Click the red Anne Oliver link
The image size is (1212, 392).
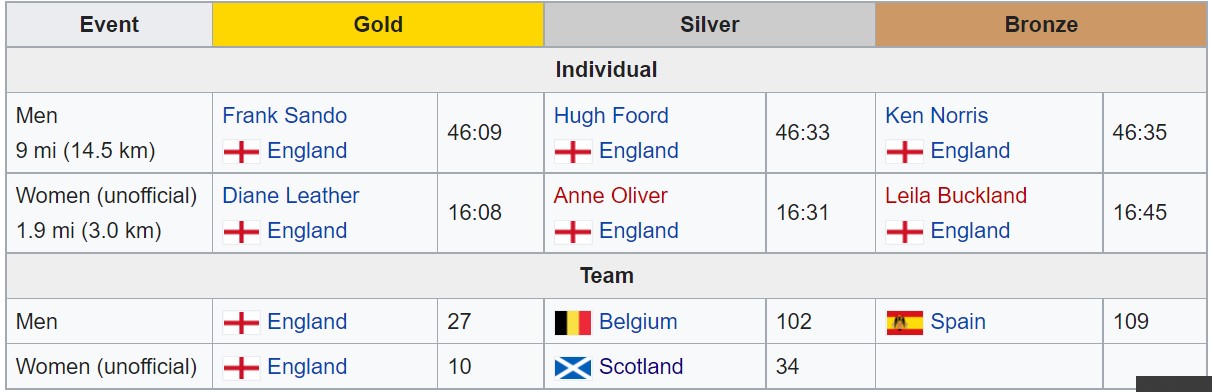click(x=611, y=195)
